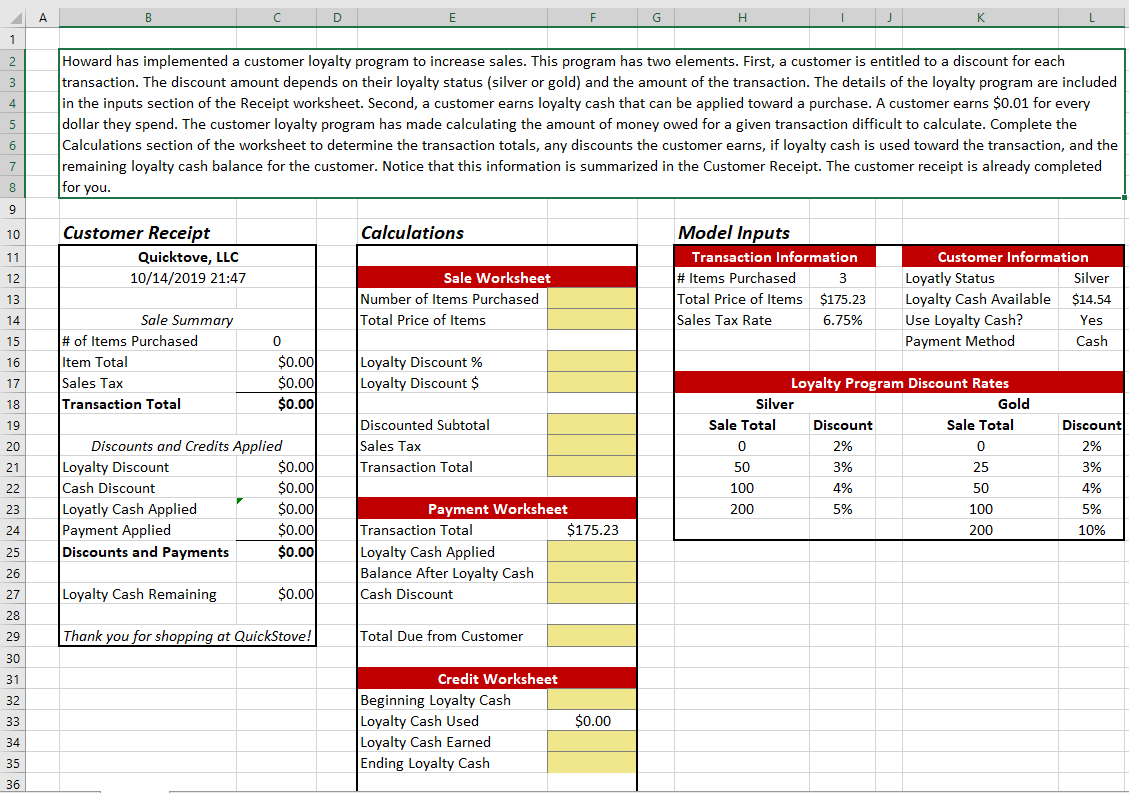Select the Silver column heading cell
Viewport: 1129px width, 793px height.
[x=775, y=404]
